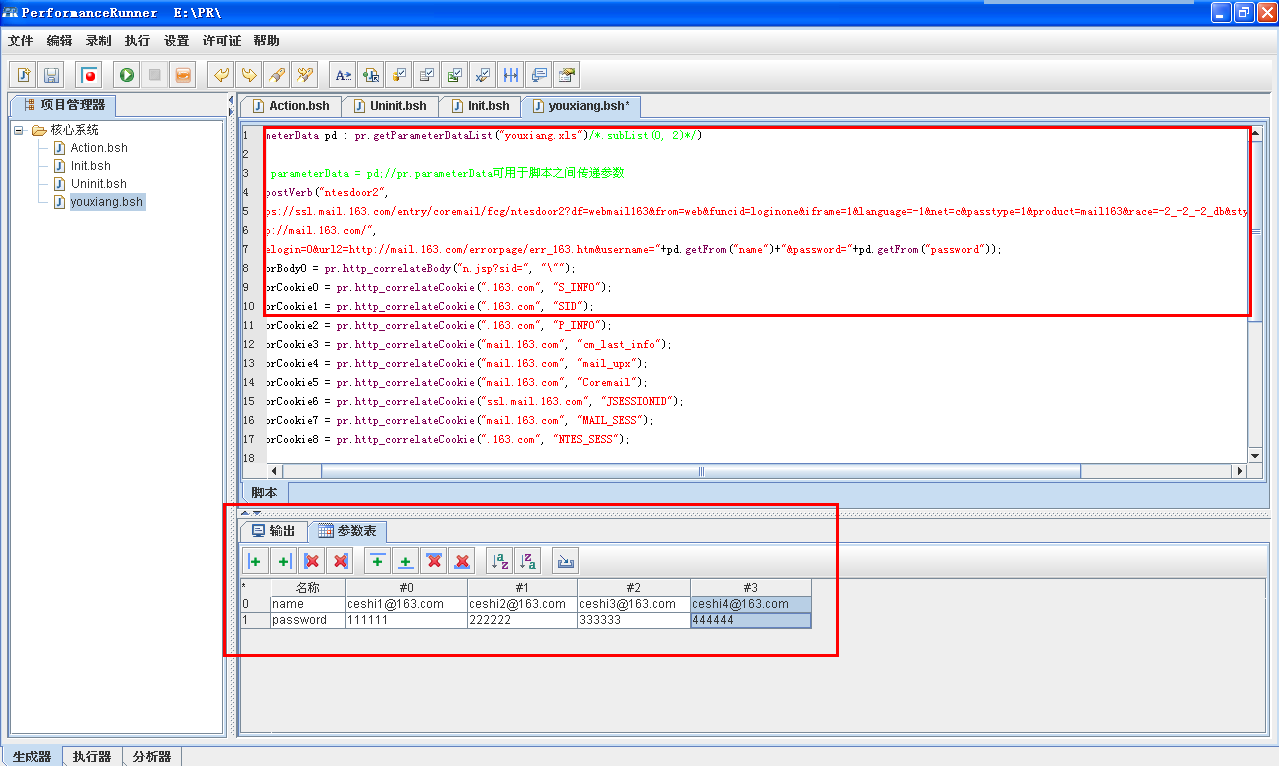This screenshot has width=1279, height=766.
Task: Sort parameter table descending Z to A
Action: point(529,561)
